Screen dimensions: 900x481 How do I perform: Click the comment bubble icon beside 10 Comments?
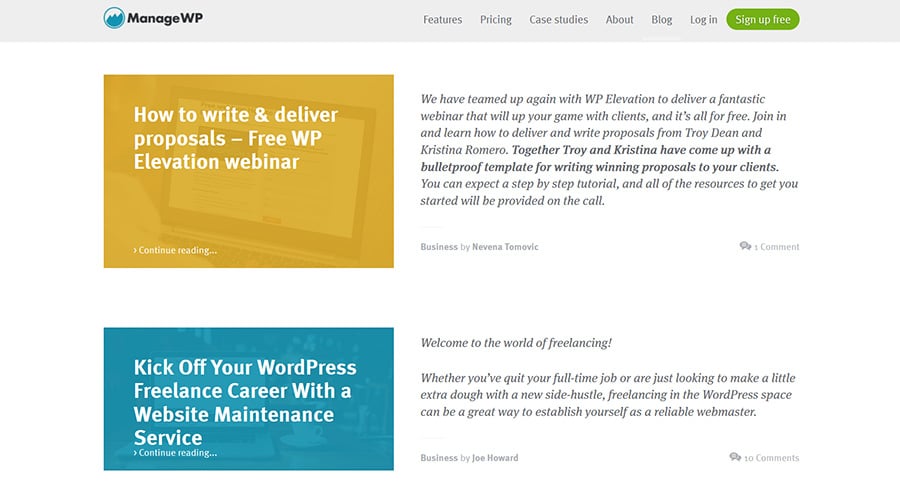point(735,457)
